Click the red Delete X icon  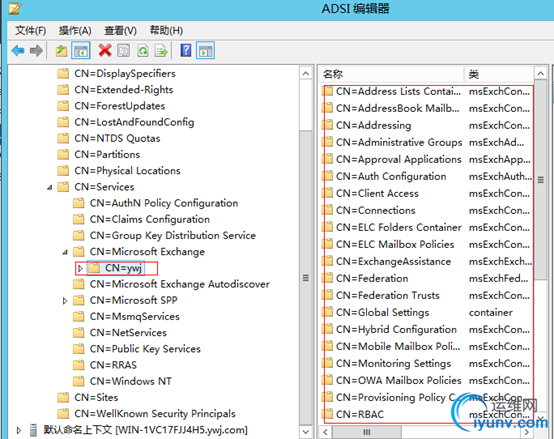pyautogui.click(x=105, y=51)
